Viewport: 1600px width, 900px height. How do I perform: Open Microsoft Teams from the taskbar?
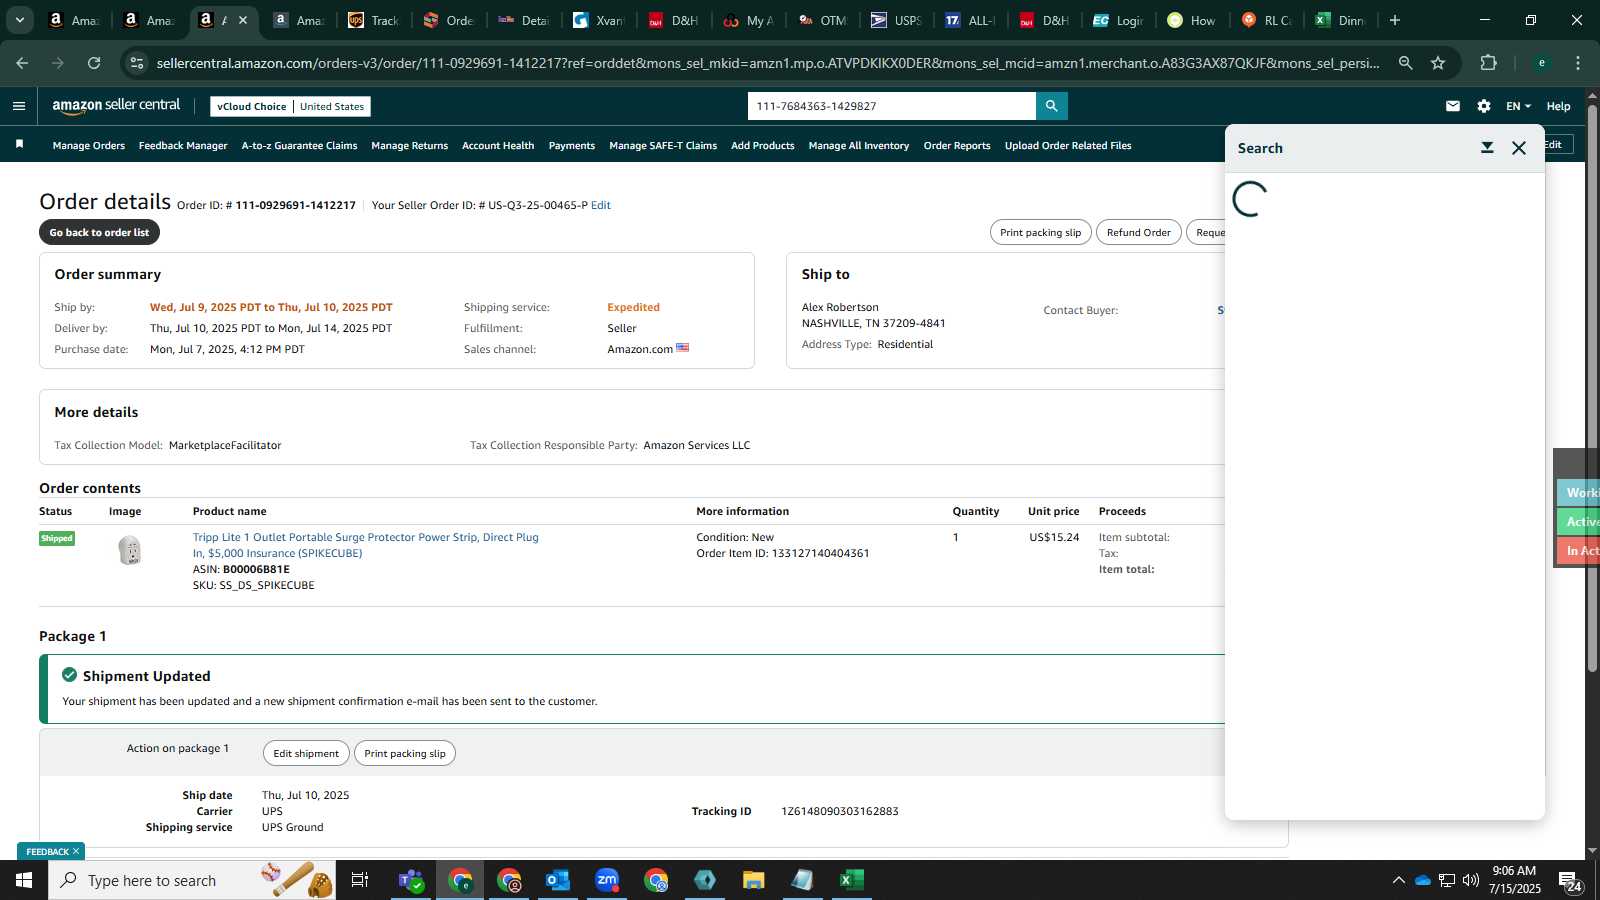click(x=411, y=880)
